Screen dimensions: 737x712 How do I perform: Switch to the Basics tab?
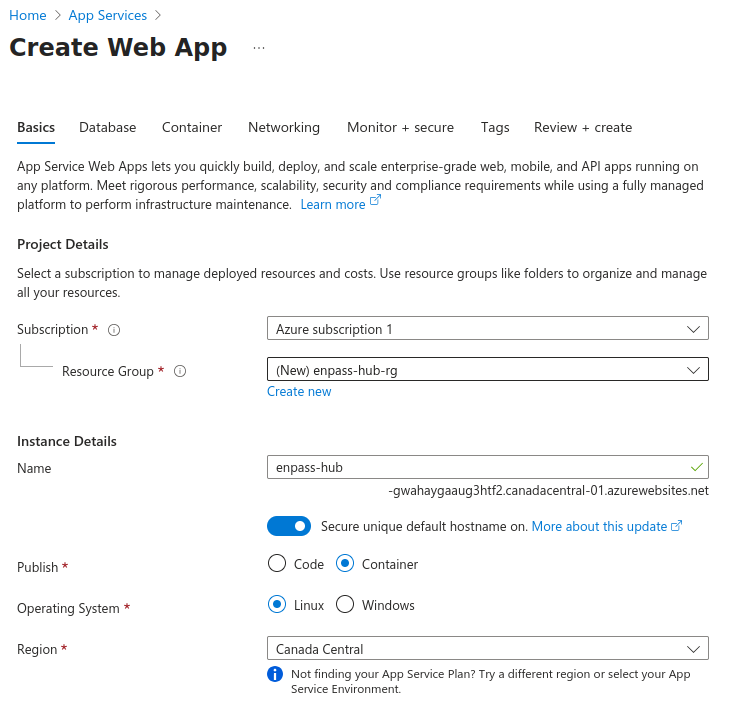tap(36, 127)
